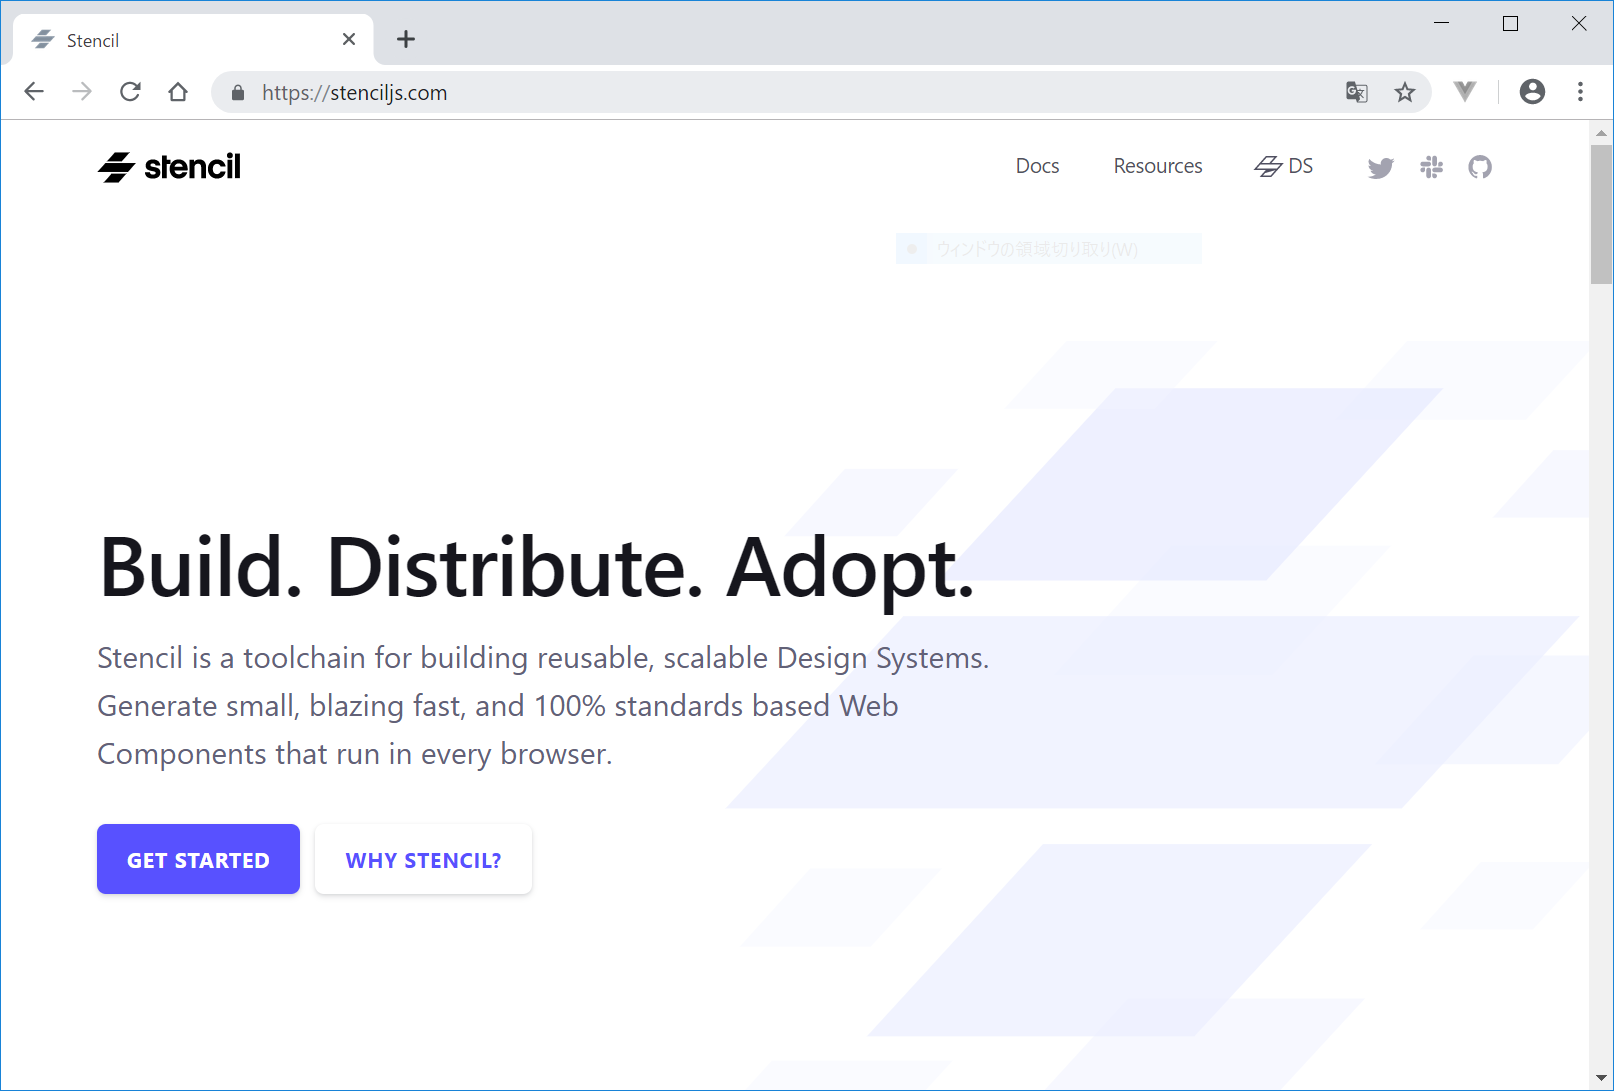Screen dimensions: 1614x1091
Task: Open the Resources navigation link
Action: (x=1158, y=166)
